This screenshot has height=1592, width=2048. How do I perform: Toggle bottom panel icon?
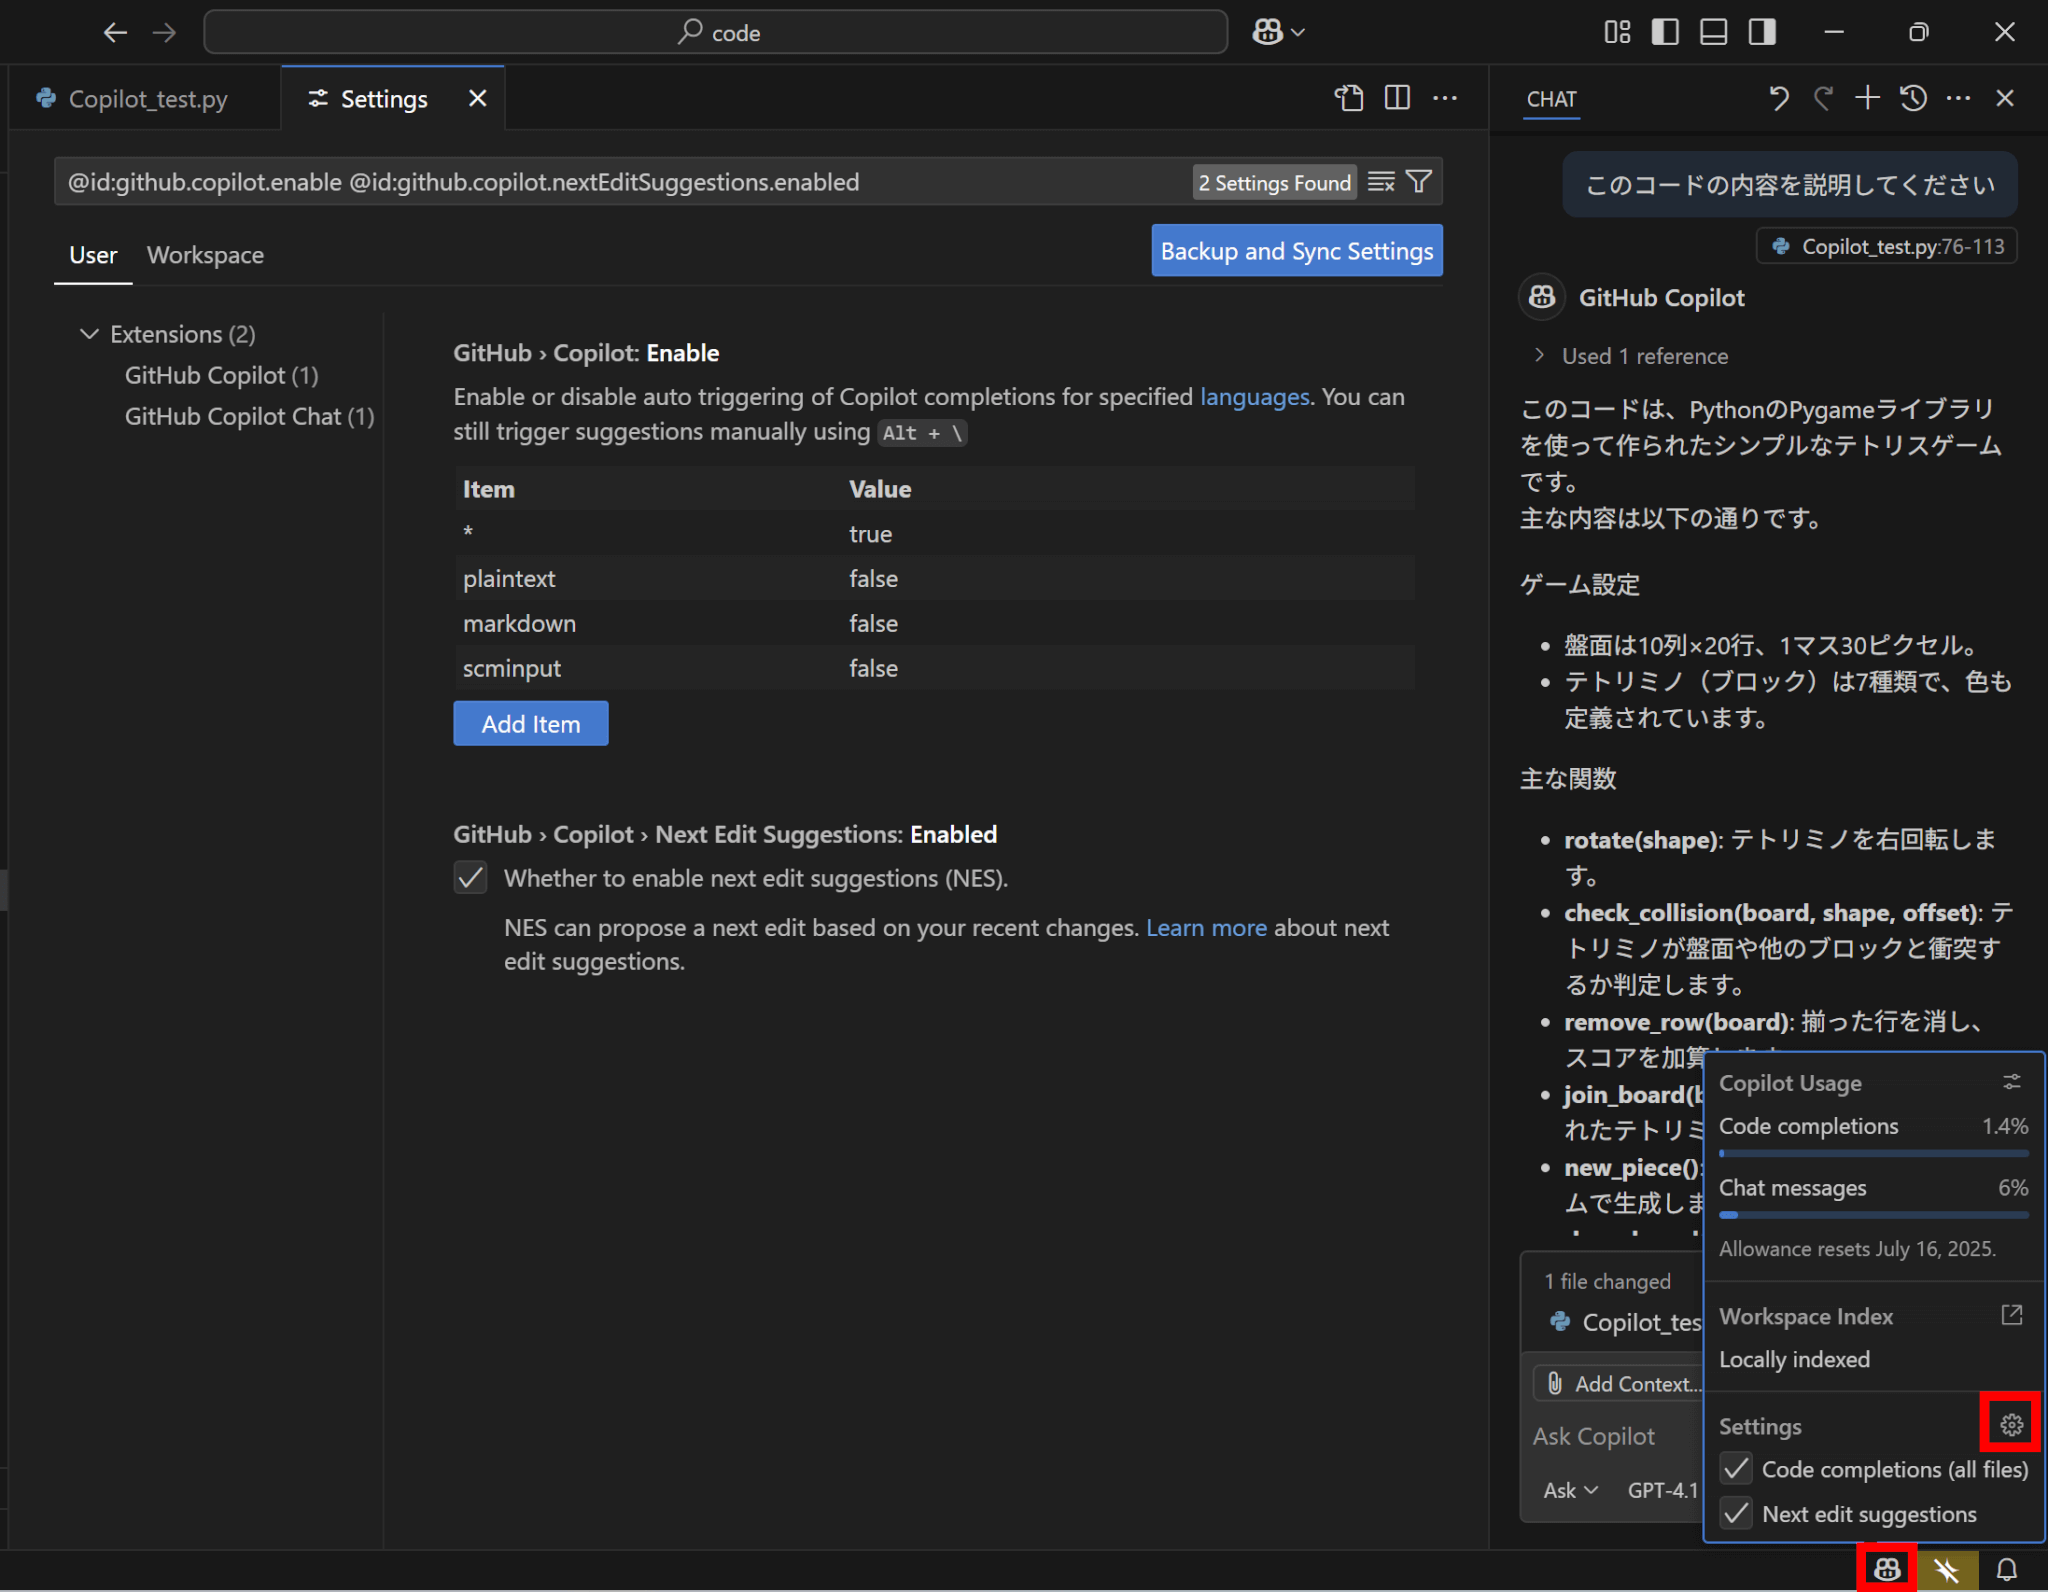coord(1713,33)
